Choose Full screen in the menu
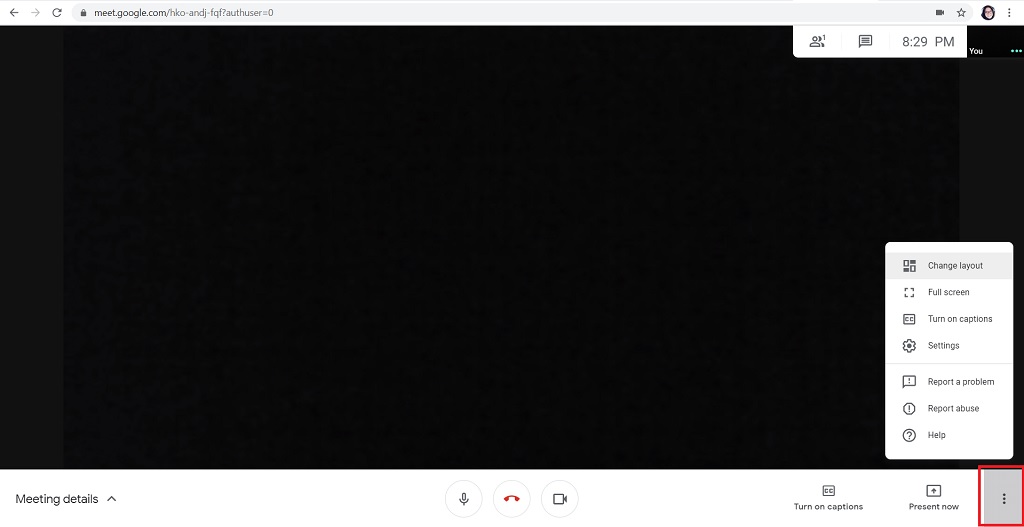 pyautogui.click(x=948, y=292)
